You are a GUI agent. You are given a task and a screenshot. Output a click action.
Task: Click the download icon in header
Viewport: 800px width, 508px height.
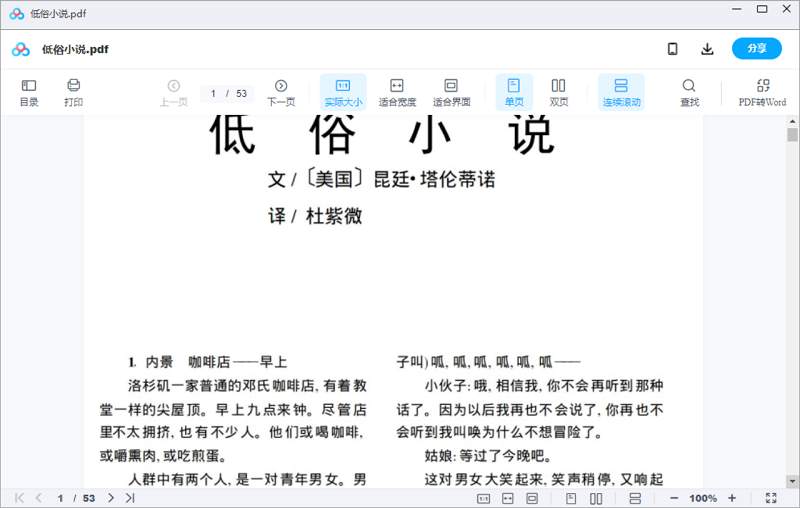pos(707,49)
